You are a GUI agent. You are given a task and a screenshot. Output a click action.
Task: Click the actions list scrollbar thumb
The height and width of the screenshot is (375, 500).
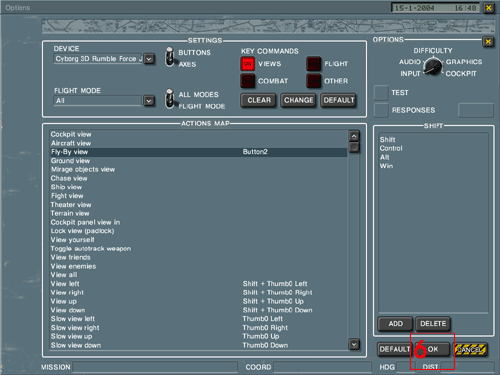point(354,147)
